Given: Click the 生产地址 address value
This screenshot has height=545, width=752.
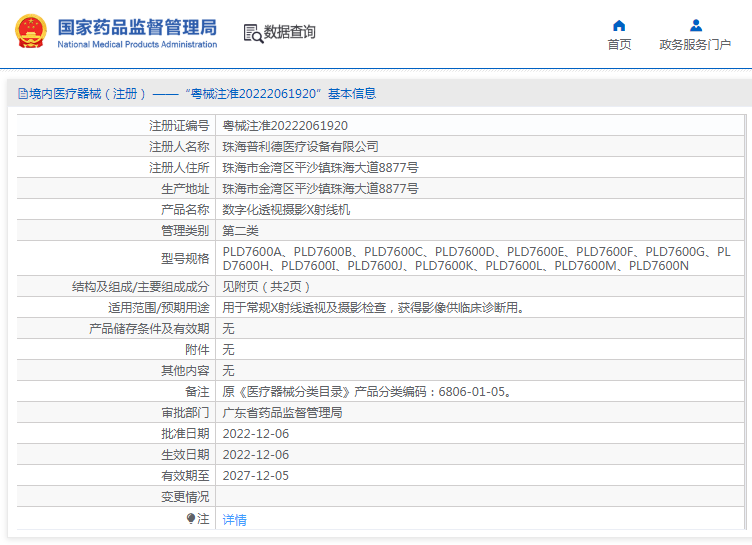Looking at the screenshot, I should (x=320, y=189).
